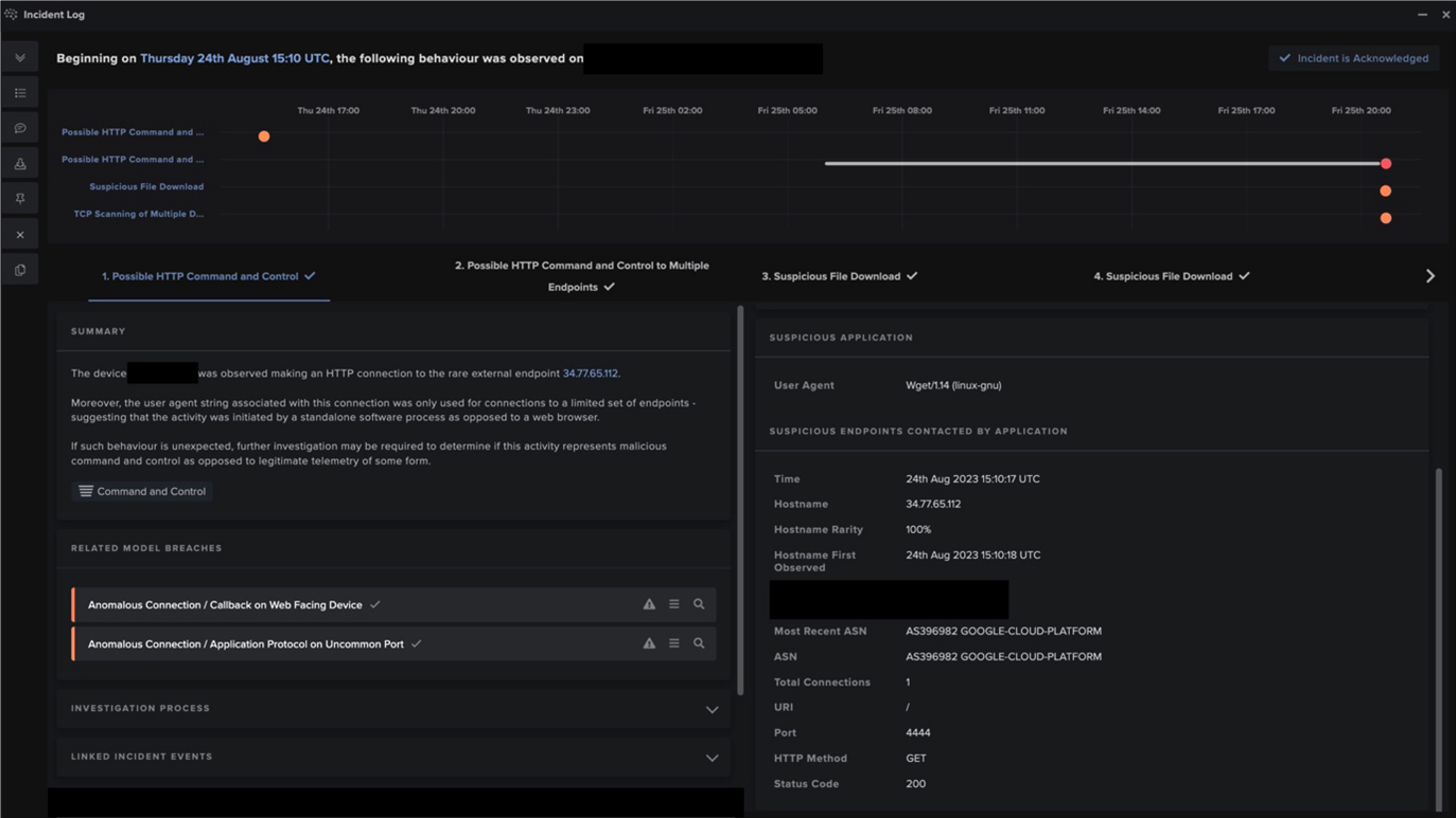Viewport: 1456px width, 818px height.
Task: Pin the incident using pin icon
Action: tap(19, 198)
